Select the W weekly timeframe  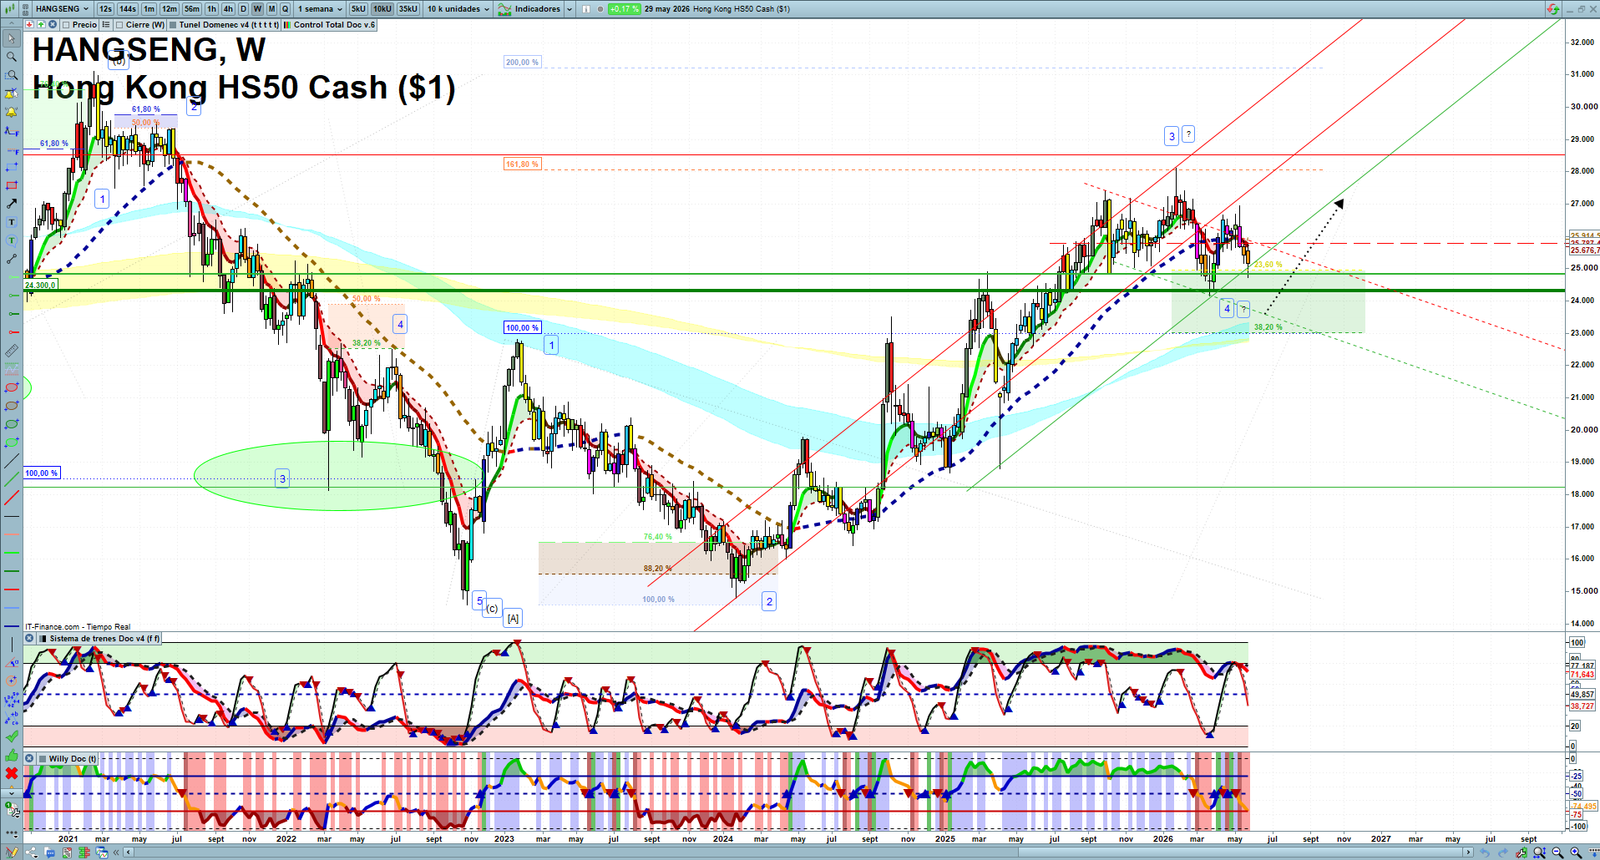(257, 9)
